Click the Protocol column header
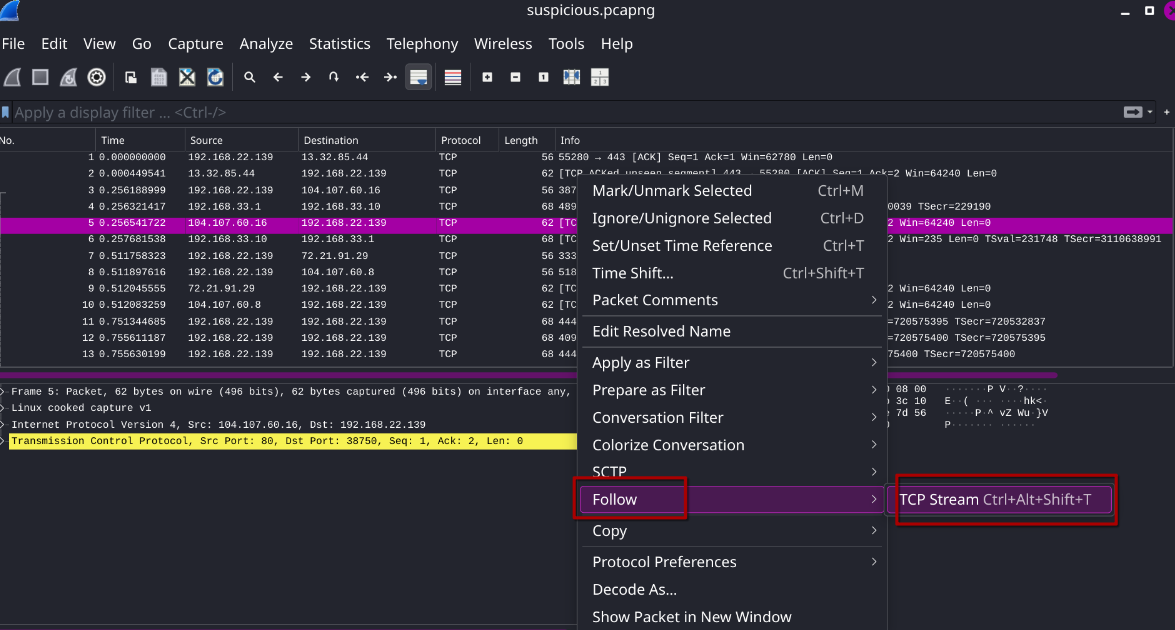Viewport: 1175px width, 630px height. click(461, 140)
